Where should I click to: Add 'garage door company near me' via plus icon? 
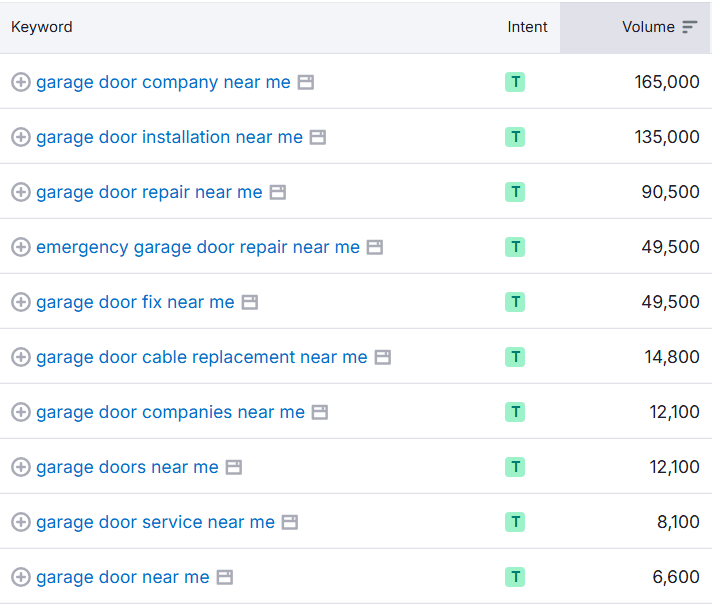tap(21, 82)
